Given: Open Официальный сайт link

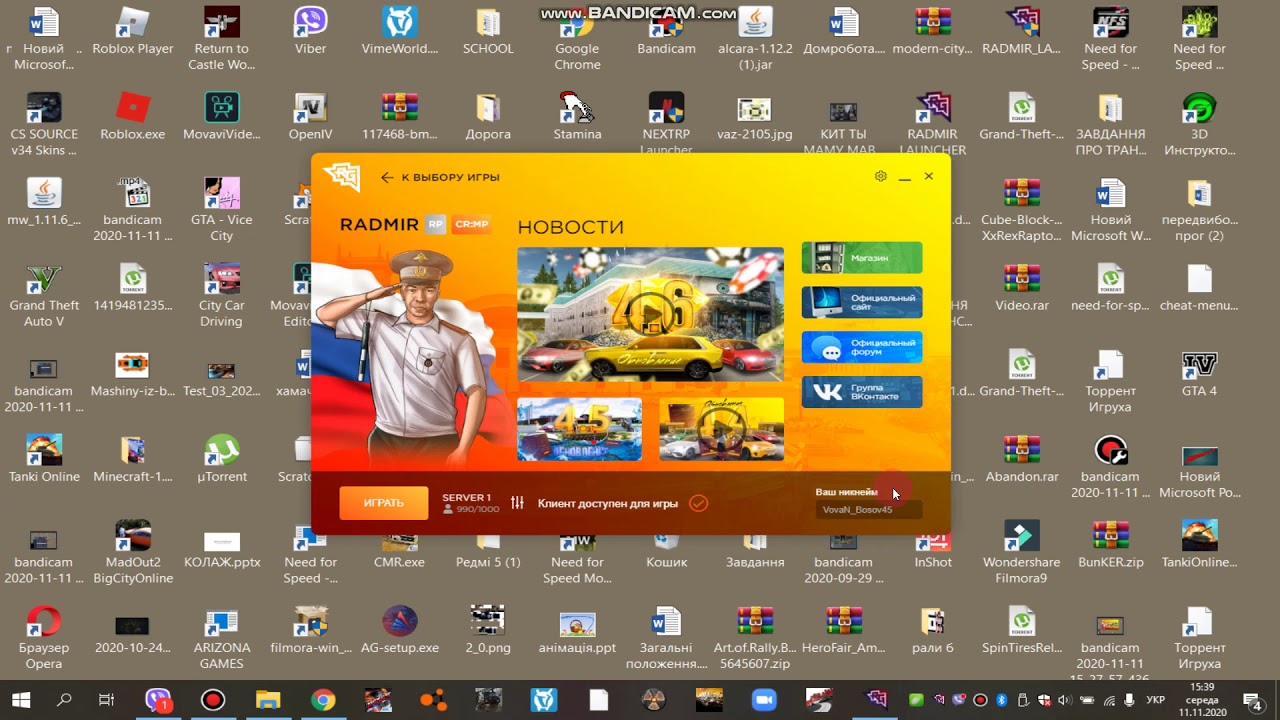Looking at the screenshot, I should click(862, 302).
